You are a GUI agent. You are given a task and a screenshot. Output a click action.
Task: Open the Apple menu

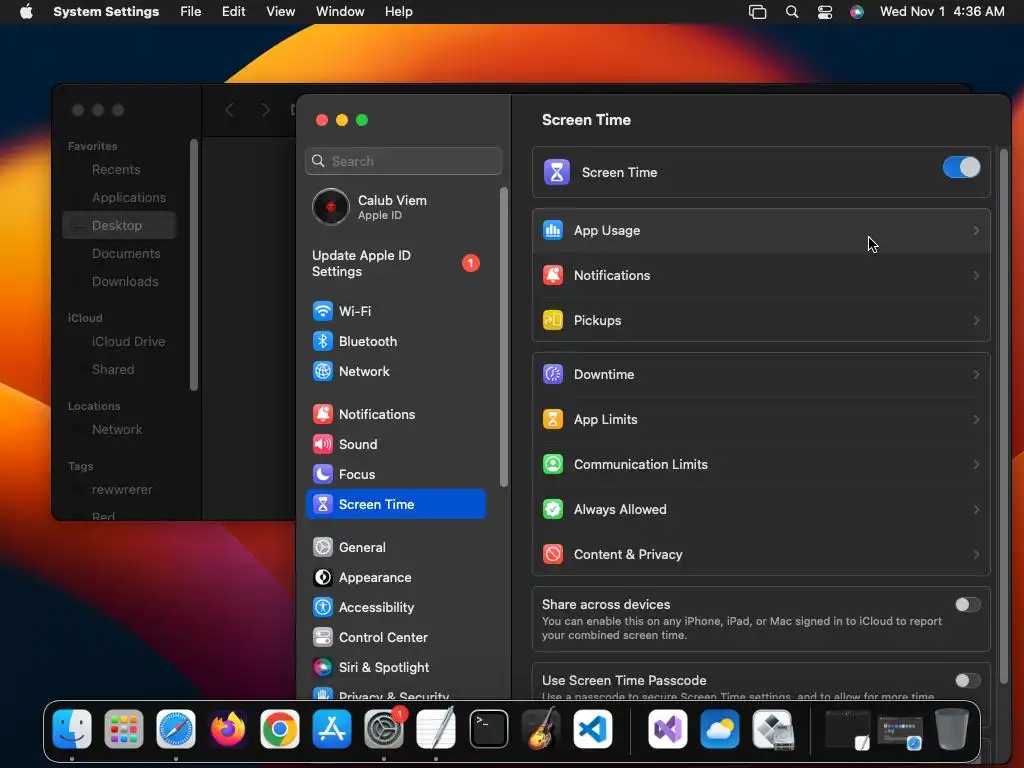click(26, 12)
